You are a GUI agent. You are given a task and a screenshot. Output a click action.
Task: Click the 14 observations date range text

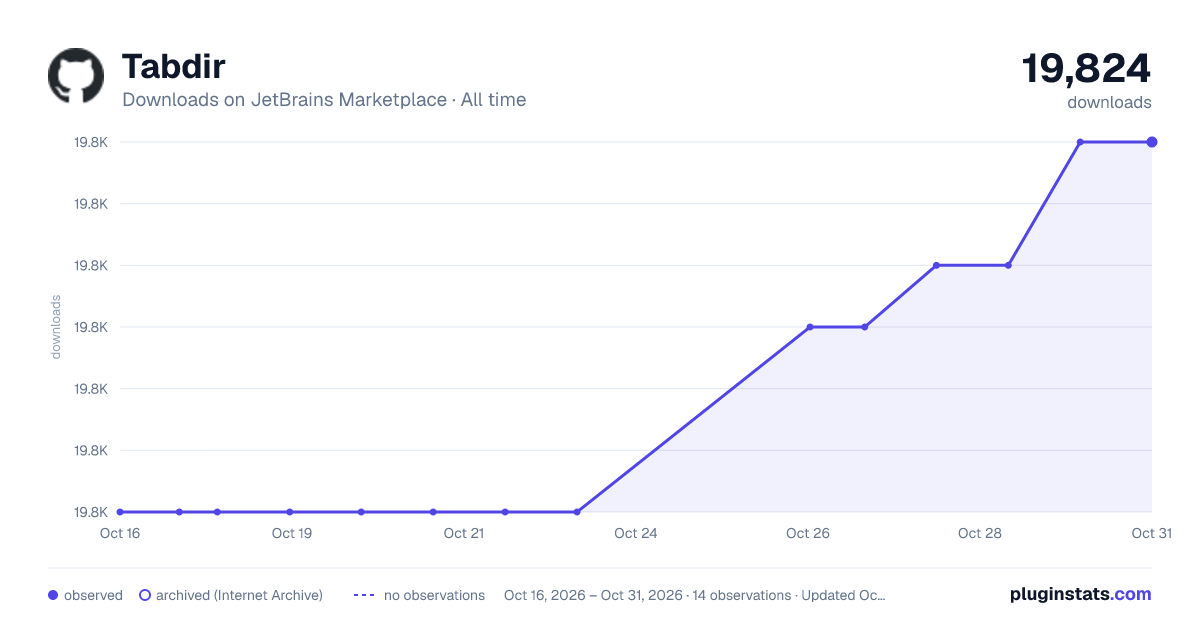pos(695,595)
